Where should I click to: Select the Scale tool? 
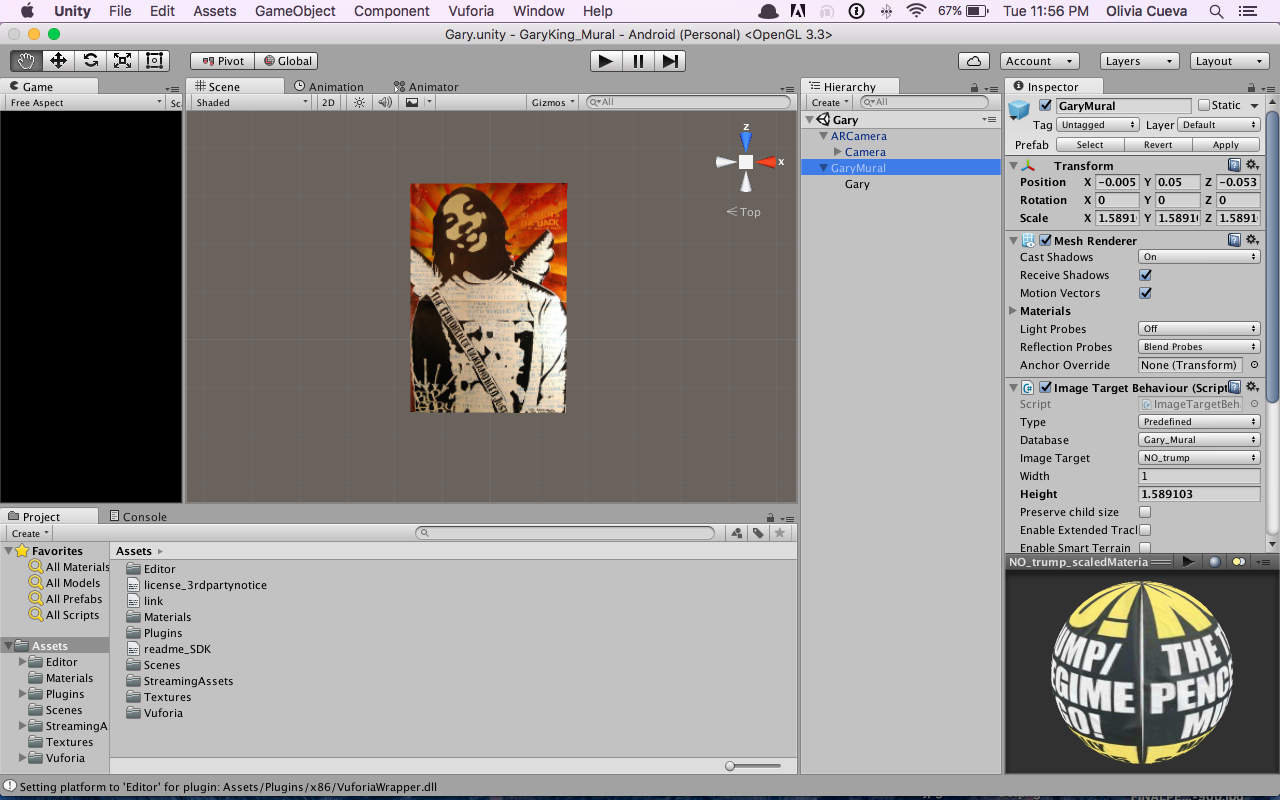click(122, 61)
